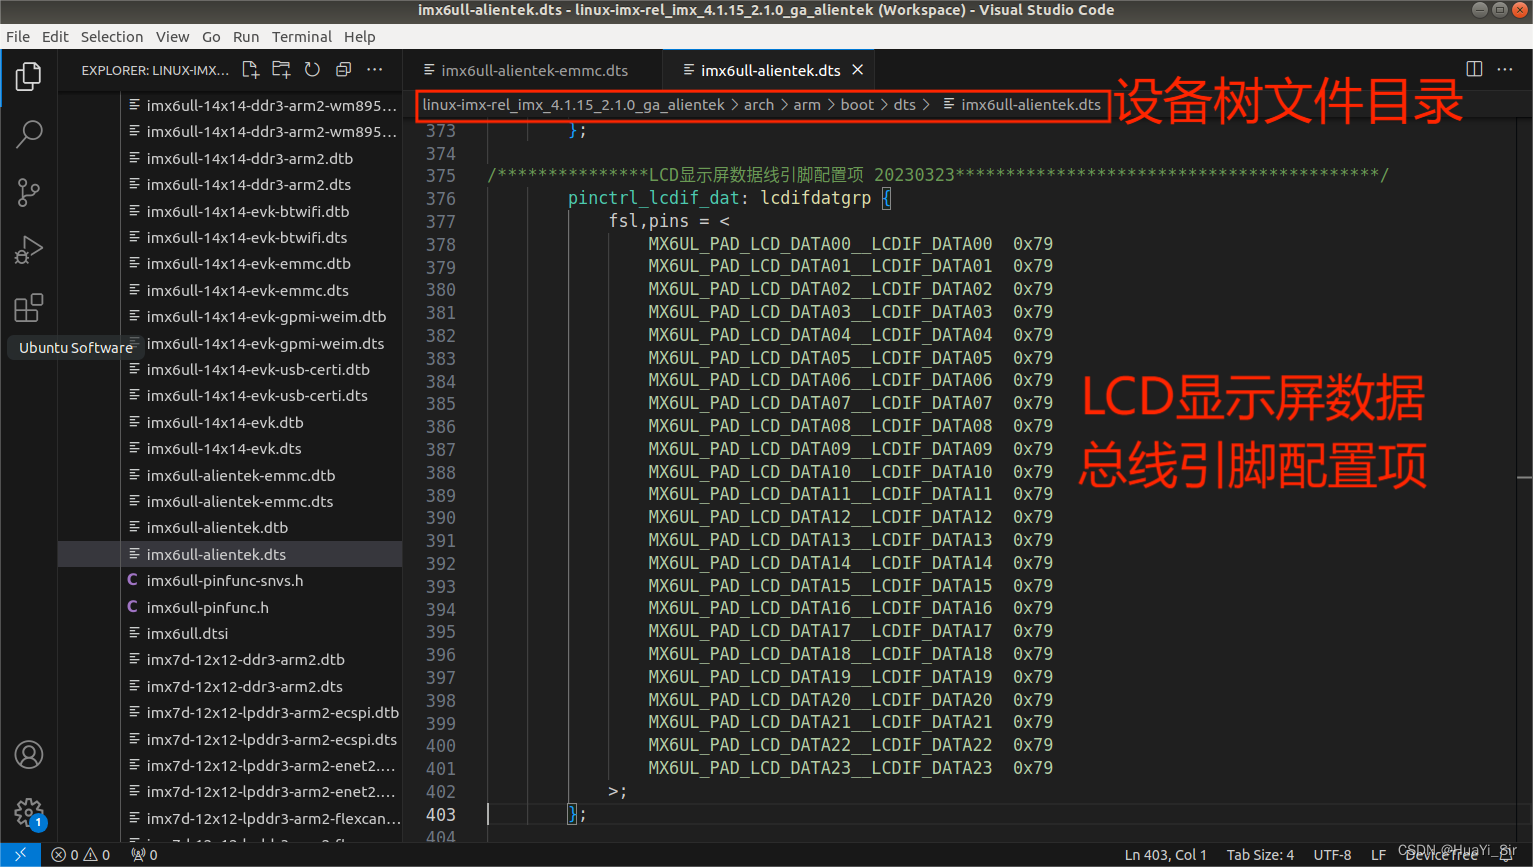Open the Accounts menu icon
The image size is (1533, 867).
(28, 754)
